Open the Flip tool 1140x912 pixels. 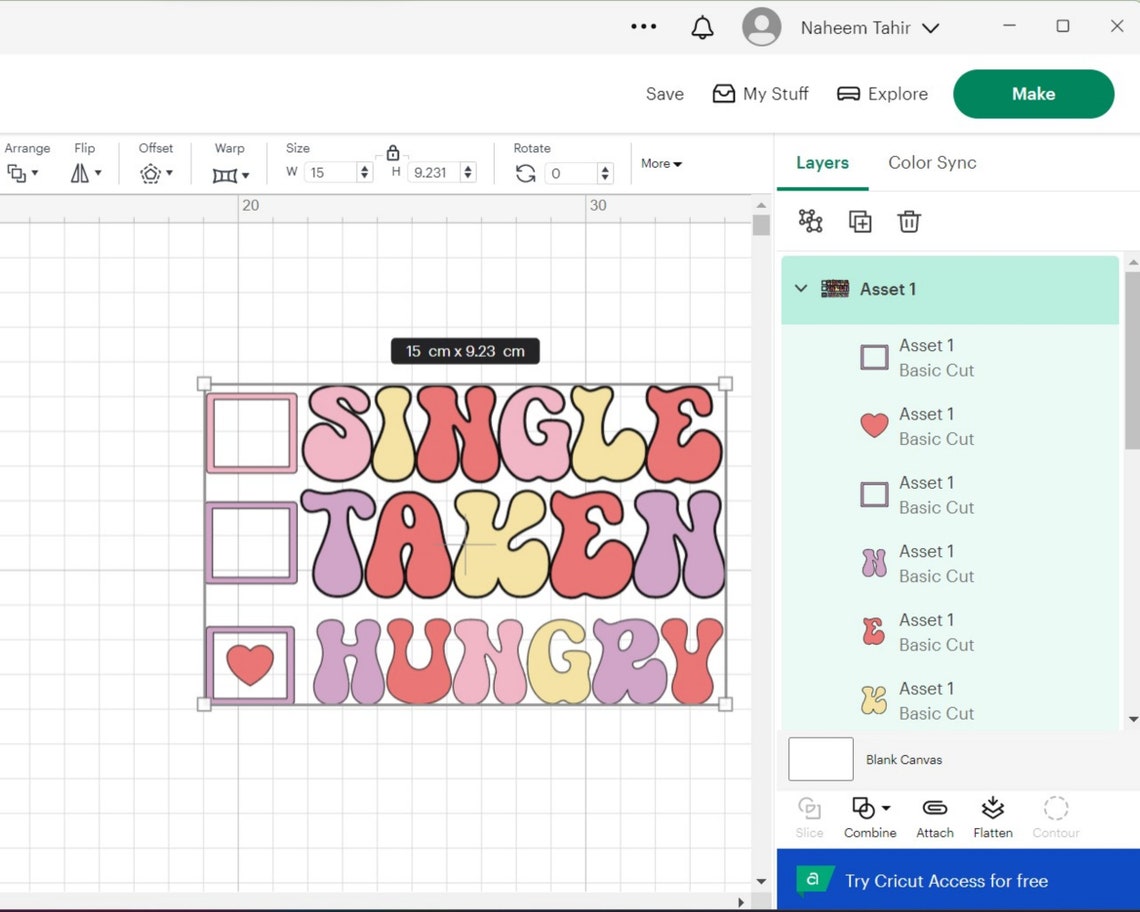click(85, 173)
